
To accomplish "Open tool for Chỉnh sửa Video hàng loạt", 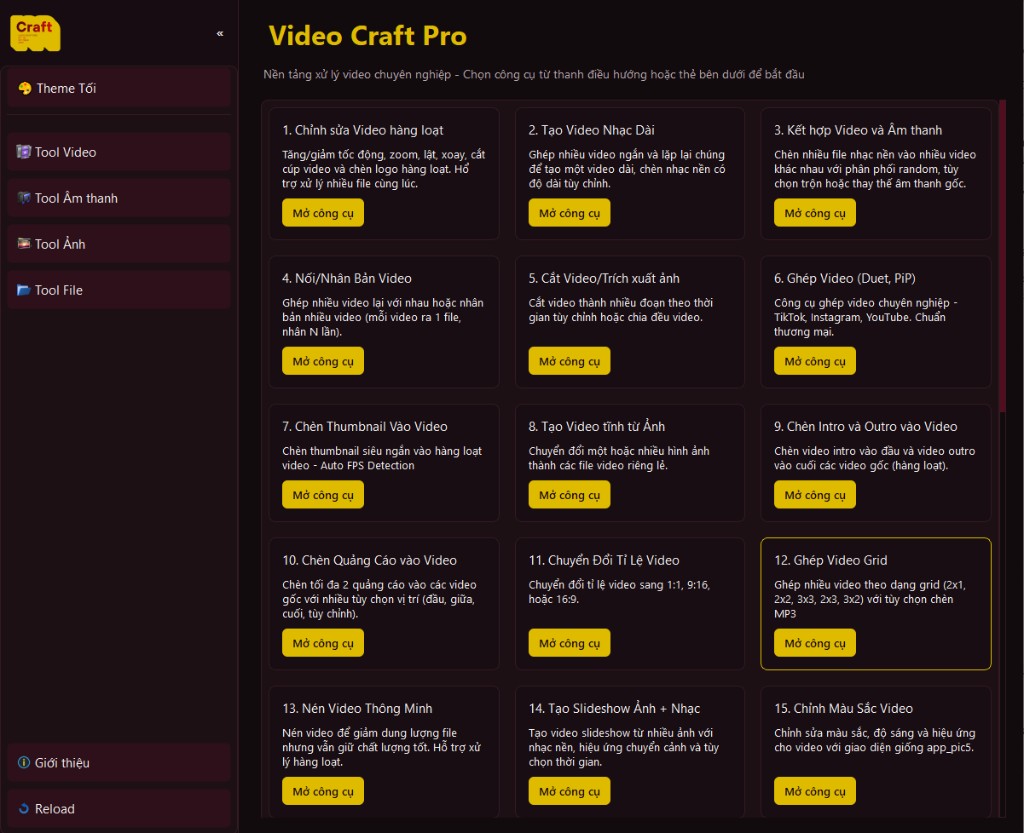I will tap(323, 213).
